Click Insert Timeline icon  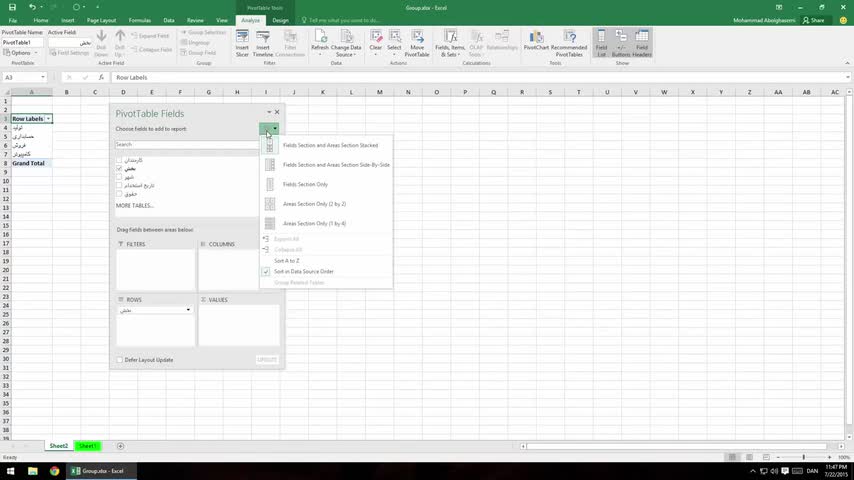[x=263, y=44]
